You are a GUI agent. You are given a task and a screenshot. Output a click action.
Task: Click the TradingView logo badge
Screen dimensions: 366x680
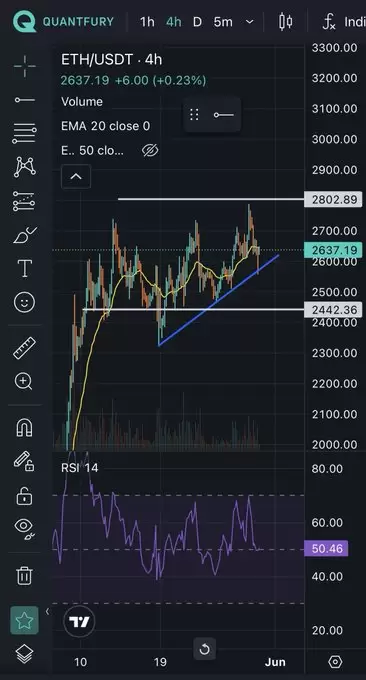coord(79,622)
